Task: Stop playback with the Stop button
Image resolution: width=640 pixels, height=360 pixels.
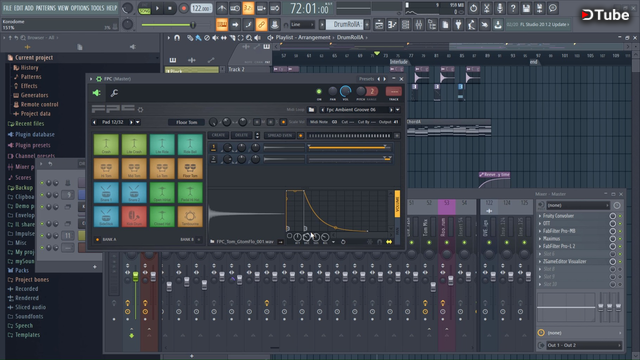Action: [x=170, y=8]
